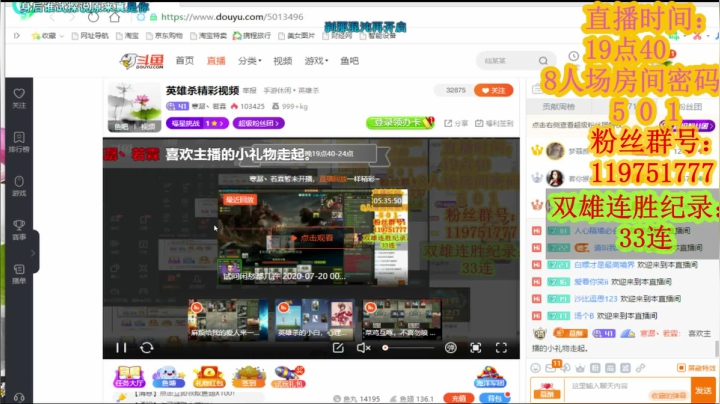Image resolution: width=720 pixels, height=404 pixels.
Task: Open 赛事 trophy in left sidebar
Action: [19, 230]
